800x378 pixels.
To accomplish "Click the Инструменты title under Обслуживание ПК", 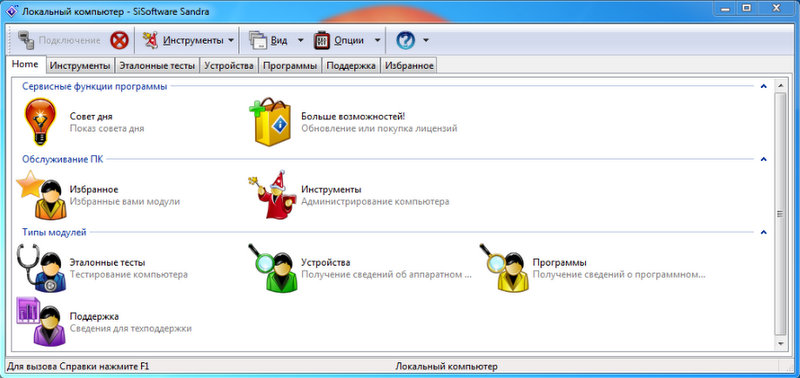I will 332,190.
